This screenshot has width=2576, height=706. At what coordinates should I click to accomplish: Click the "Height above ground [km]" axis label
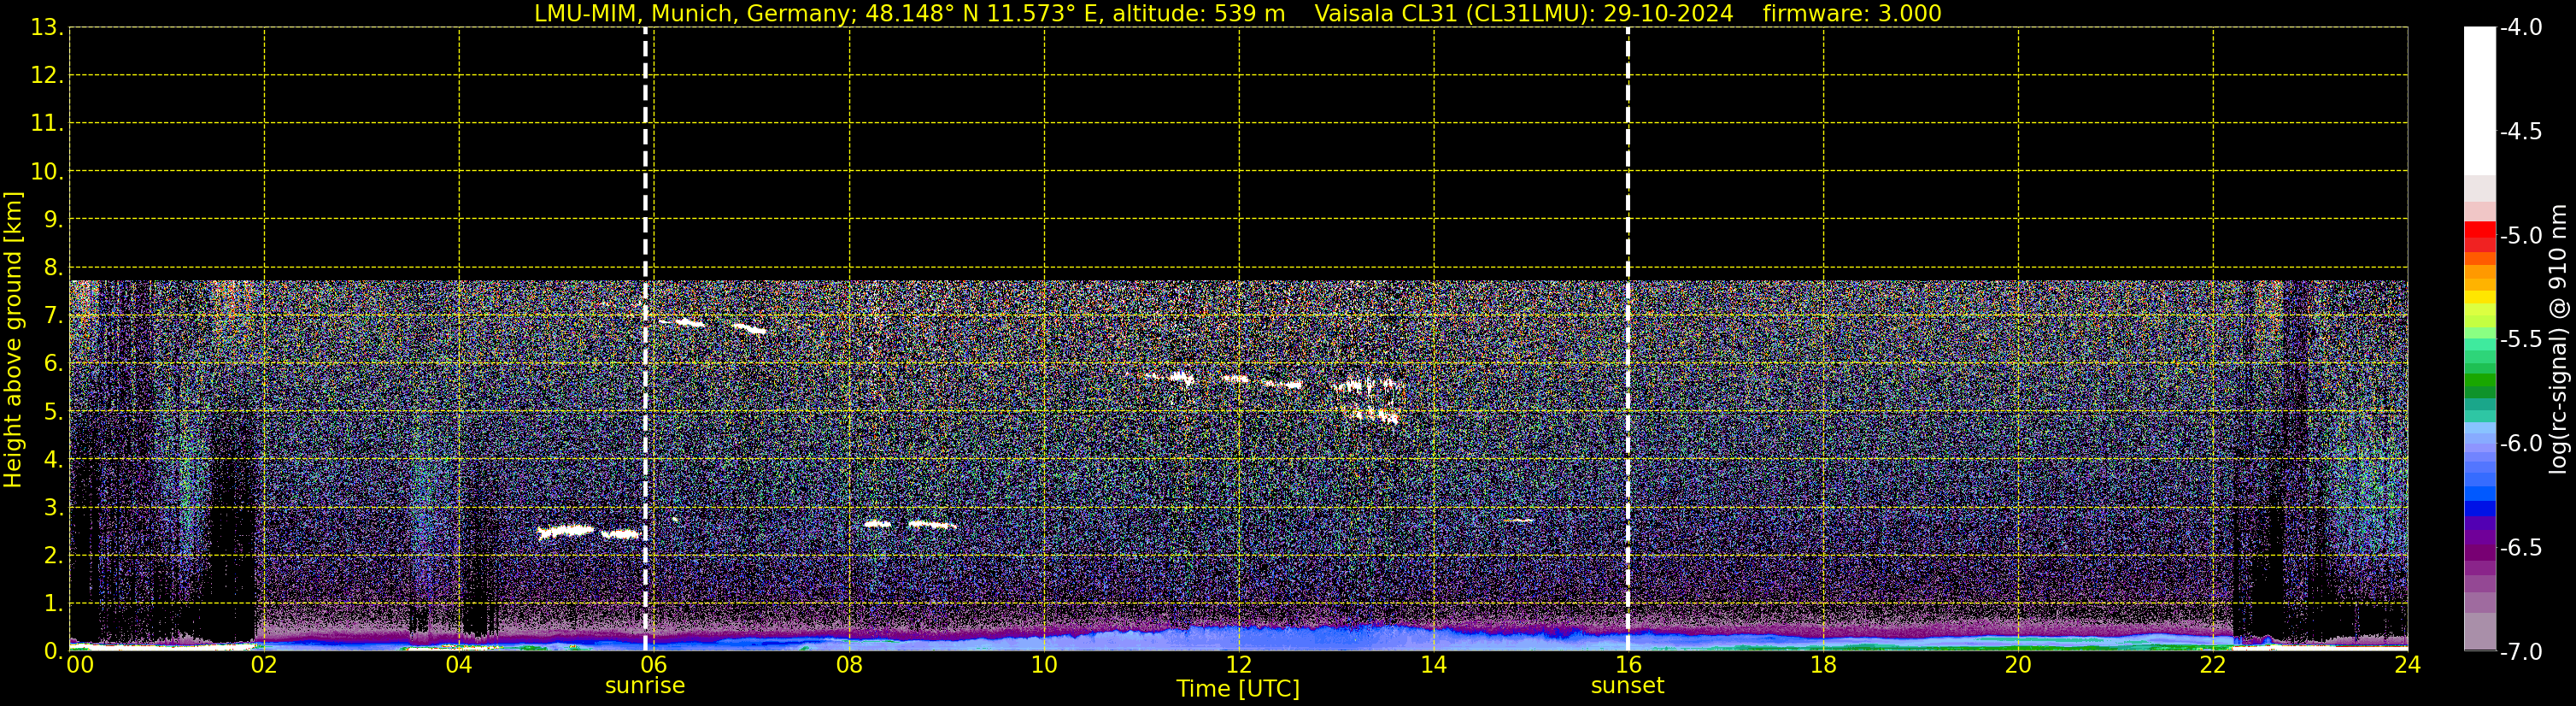[13, 339]
